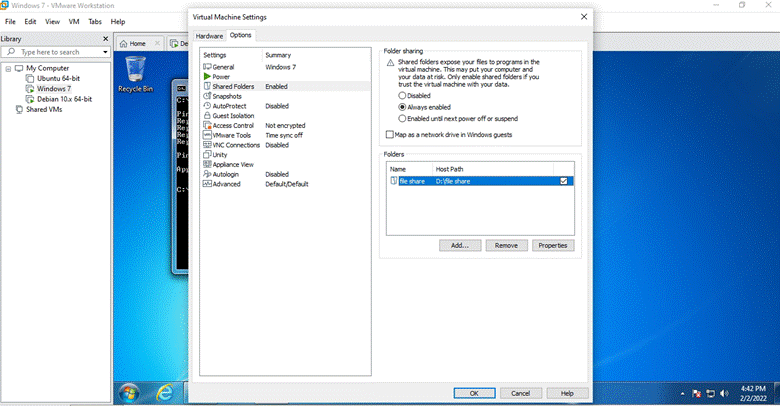Click the 'Time sync off' summary text
780x406 pixels.
284,135
